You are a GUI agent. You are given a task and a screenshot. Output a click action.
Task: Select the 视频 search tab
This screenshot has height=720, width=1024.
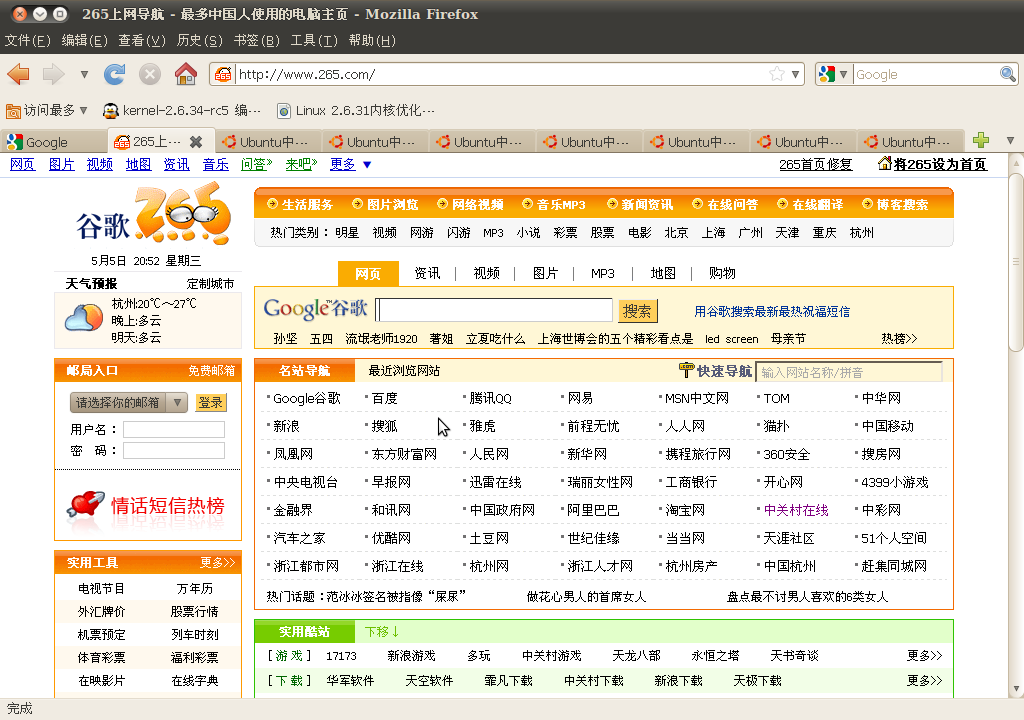[487, 273]
